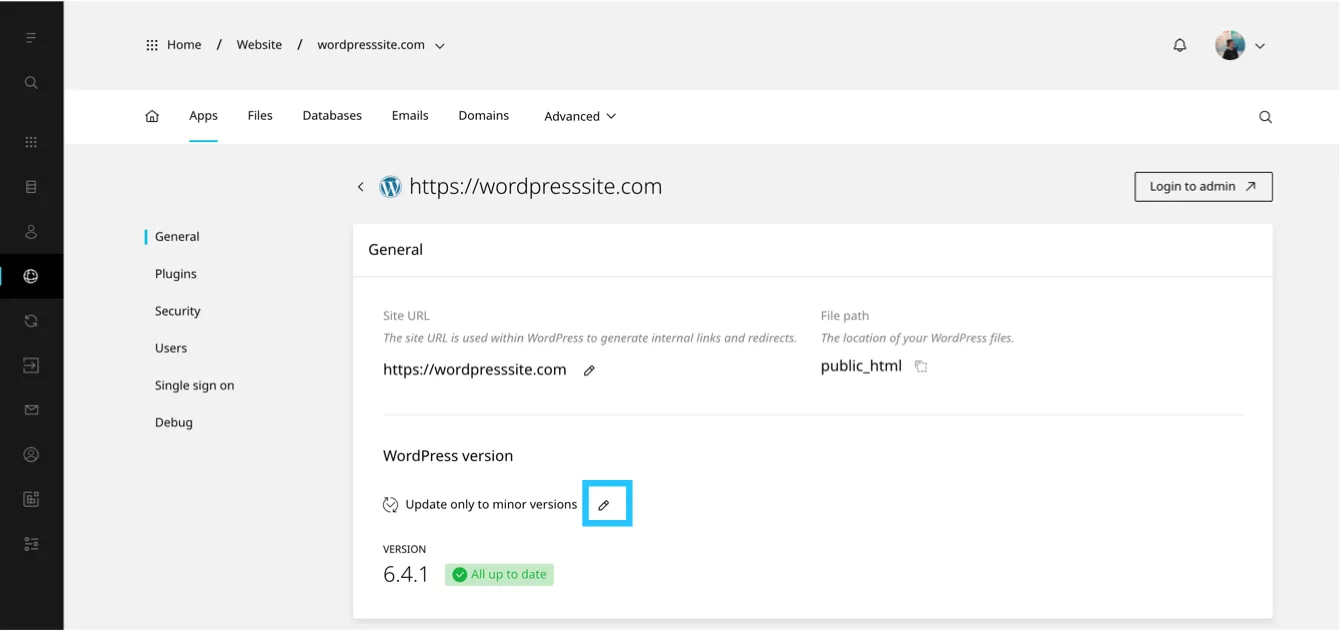Click the Login to admin button
The height and width of the screenshot is (632, 1340).
point(1203,187)
